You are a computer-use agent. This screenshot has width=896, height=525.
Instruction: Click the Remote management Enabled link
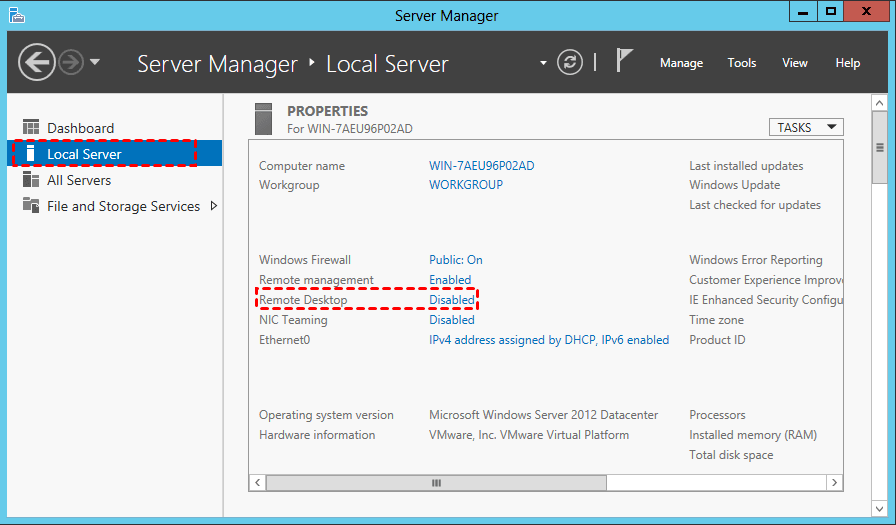coord(450,280)
